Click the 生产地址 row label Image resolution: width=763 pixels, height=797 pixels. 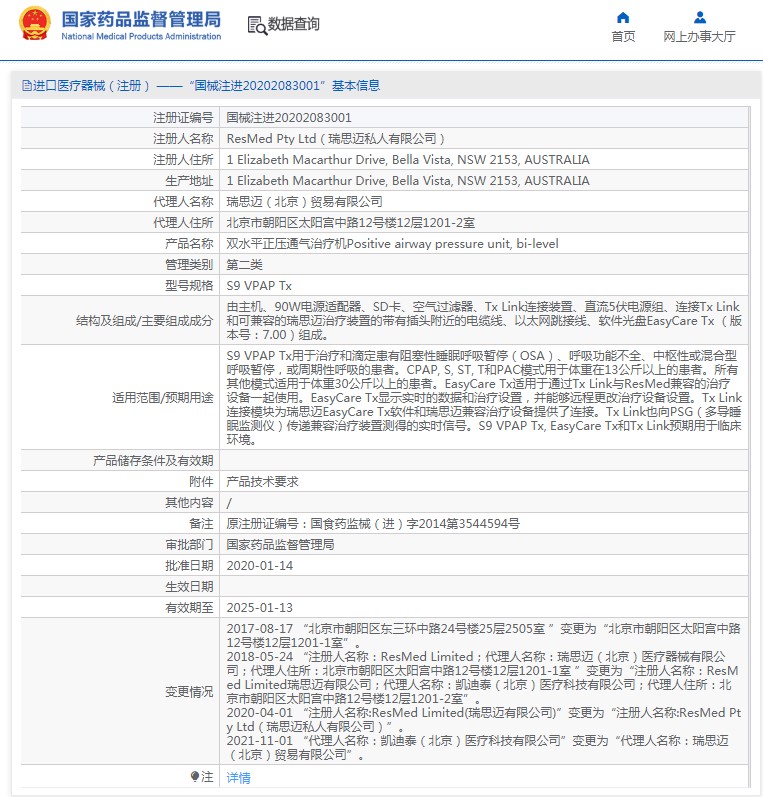pyautogui.click(x=189, y=180)
